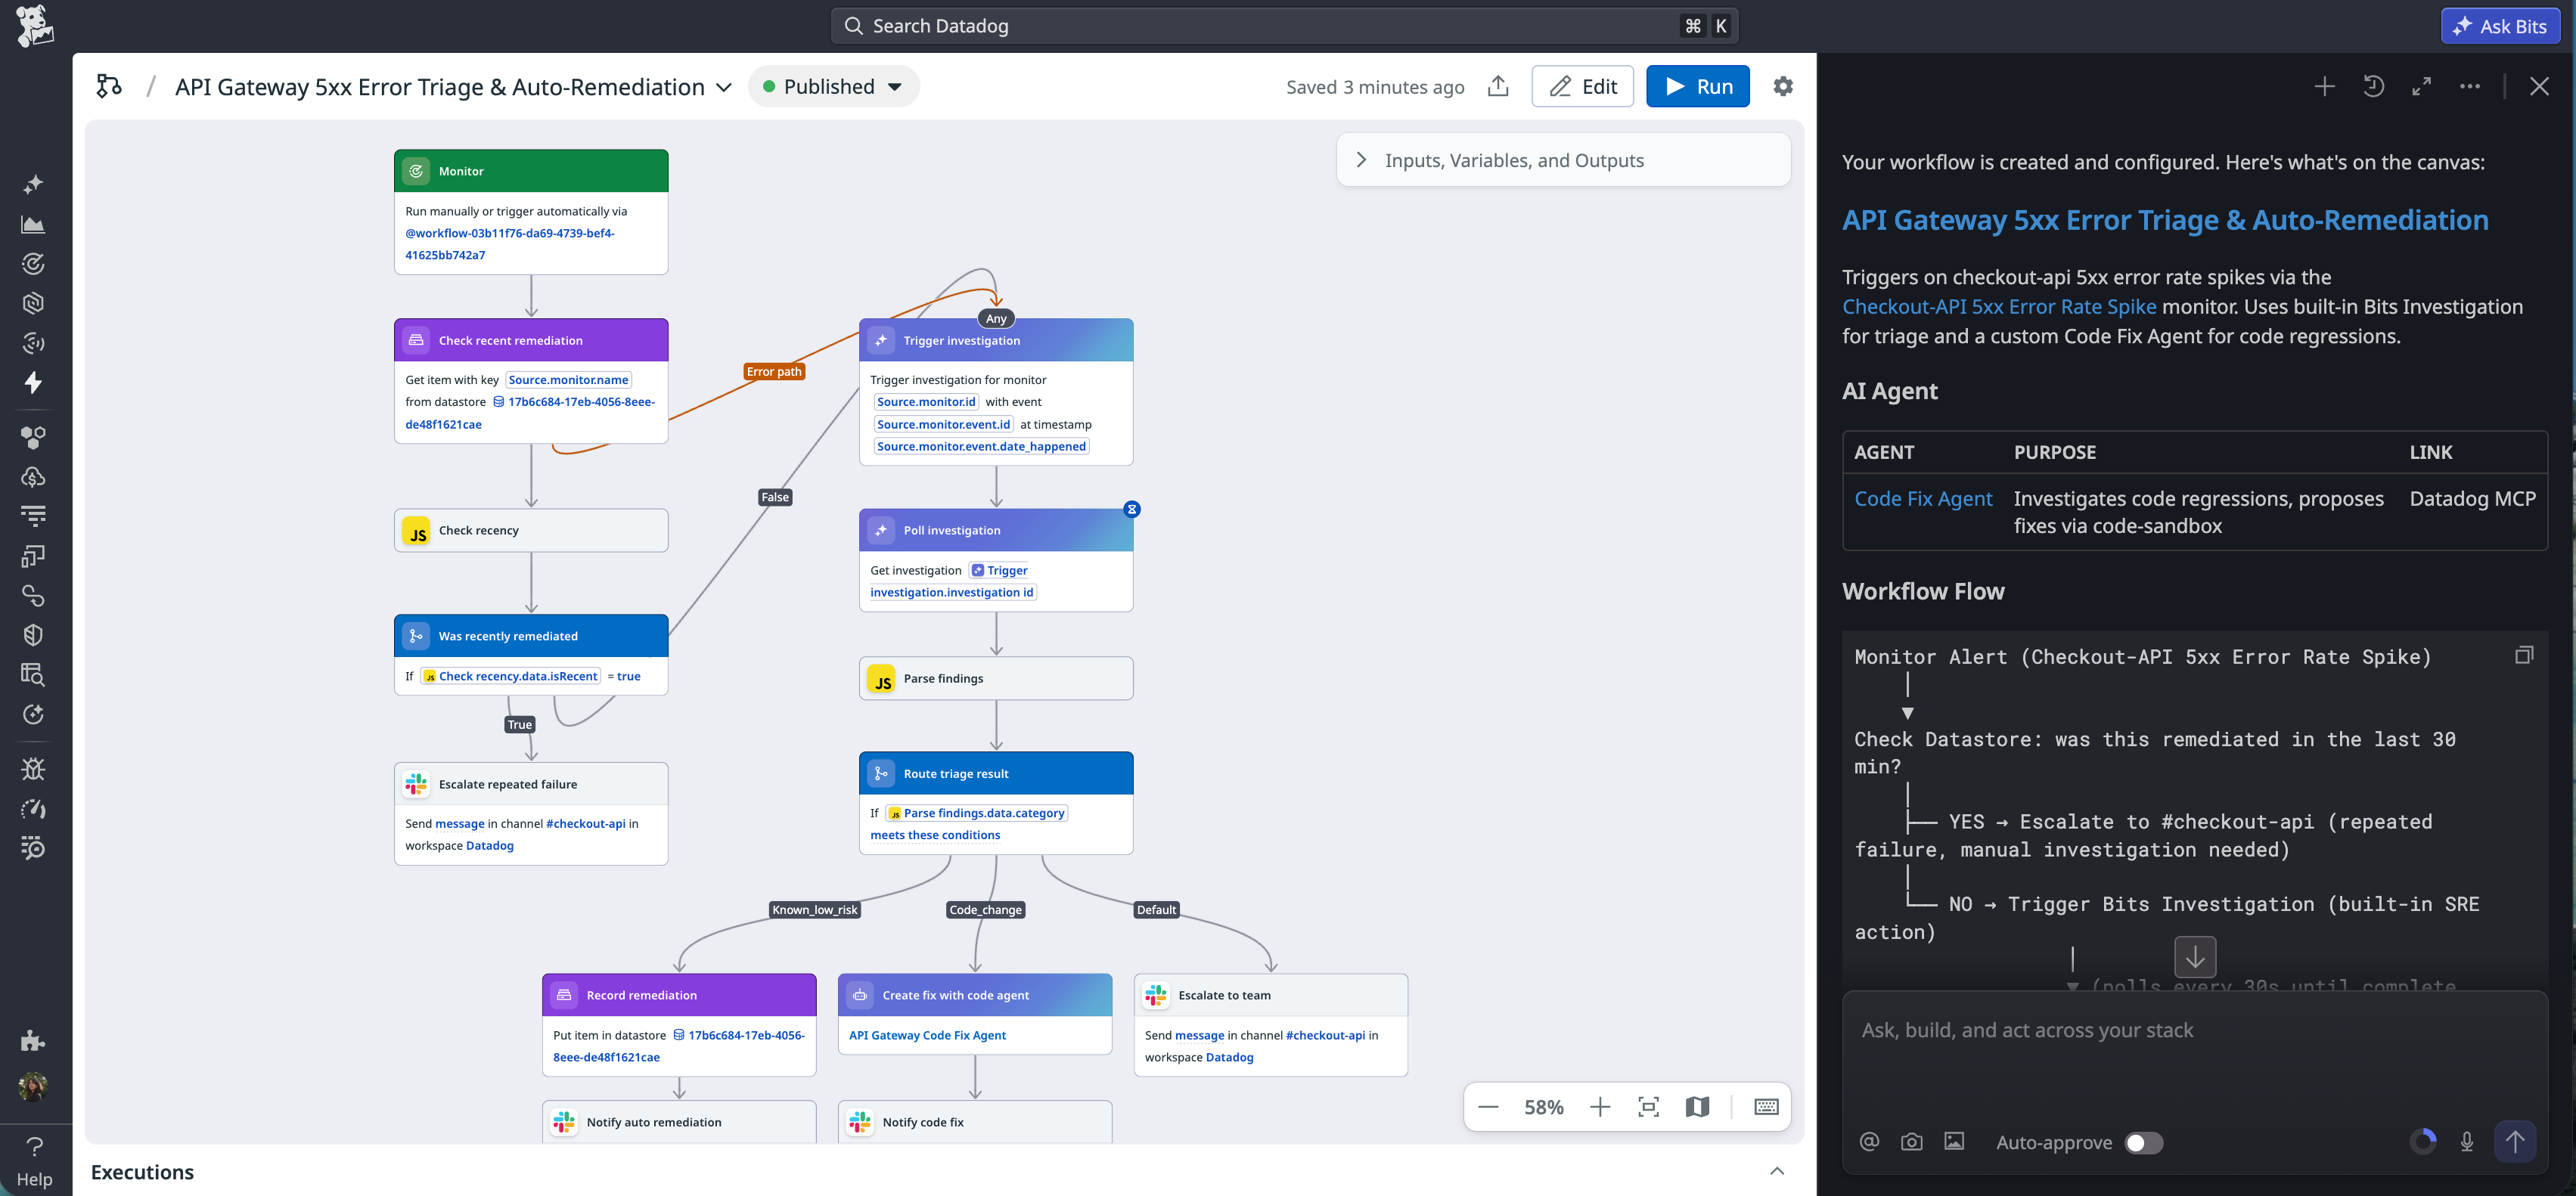The image size is (2576, 1196).
Task: Toggle the Auto-approve switch
Action: [2143, 1143]
